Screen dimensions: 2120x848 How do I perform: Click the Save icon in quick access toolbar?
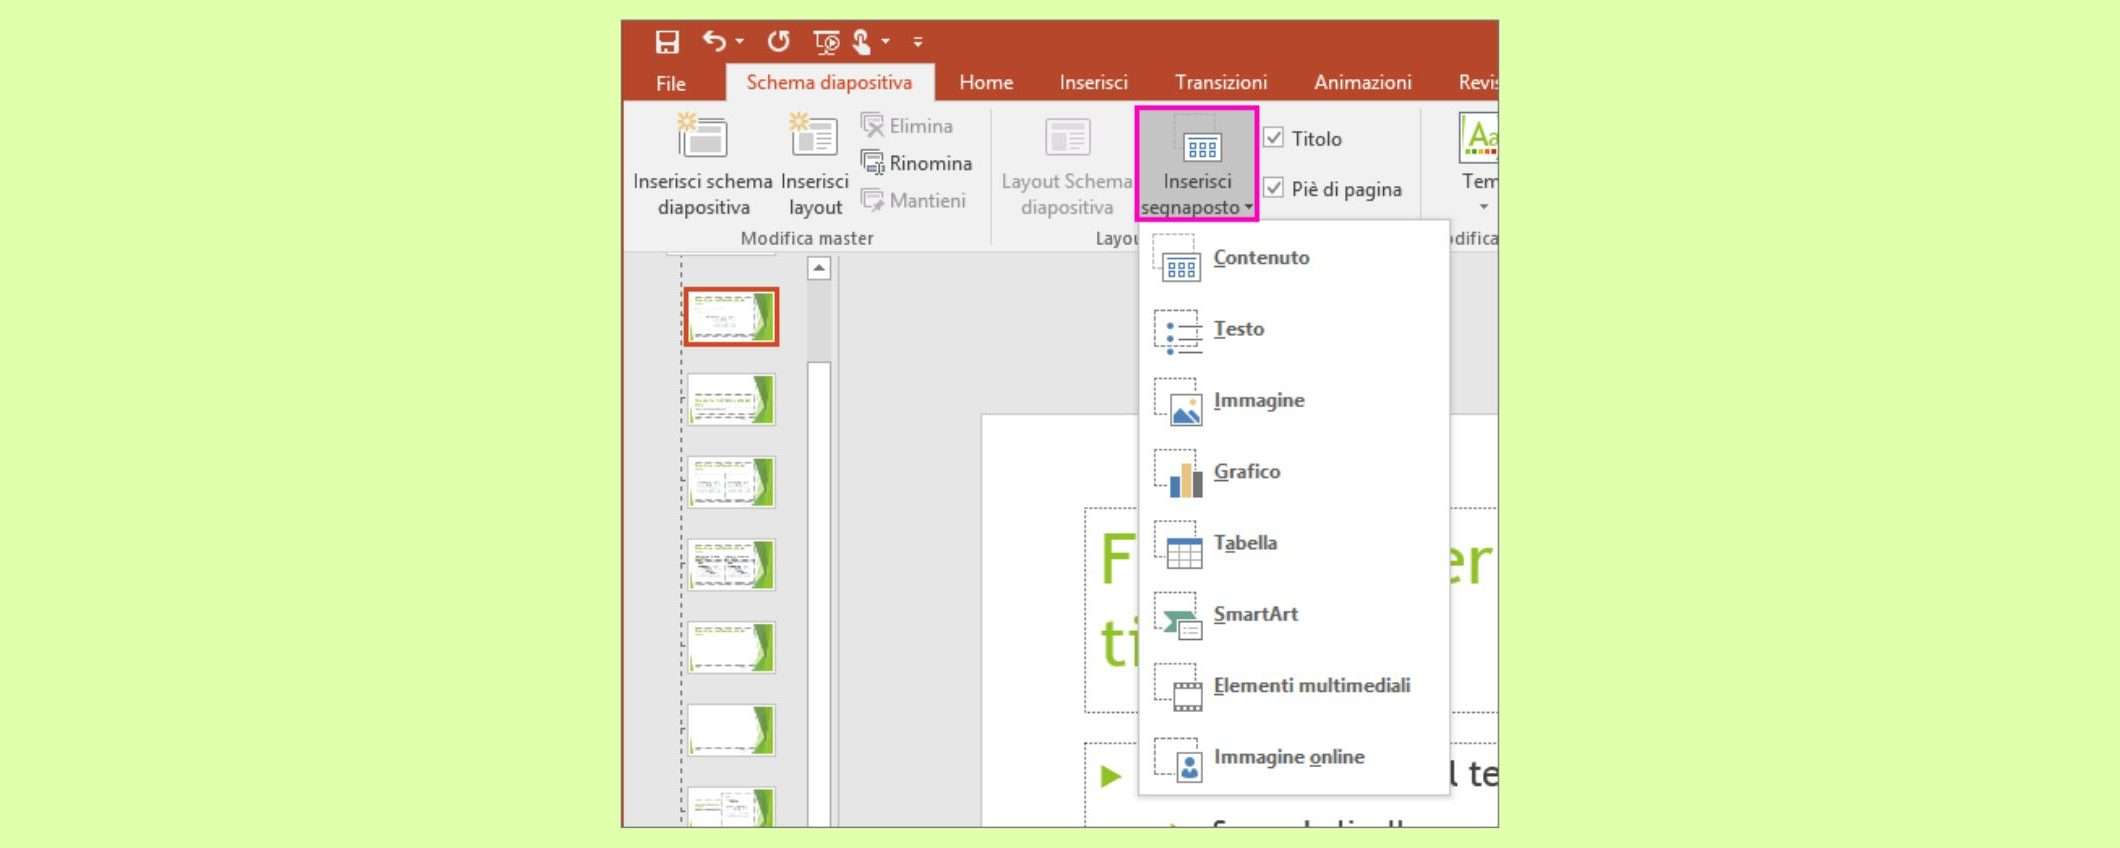[x=667, y=42]
